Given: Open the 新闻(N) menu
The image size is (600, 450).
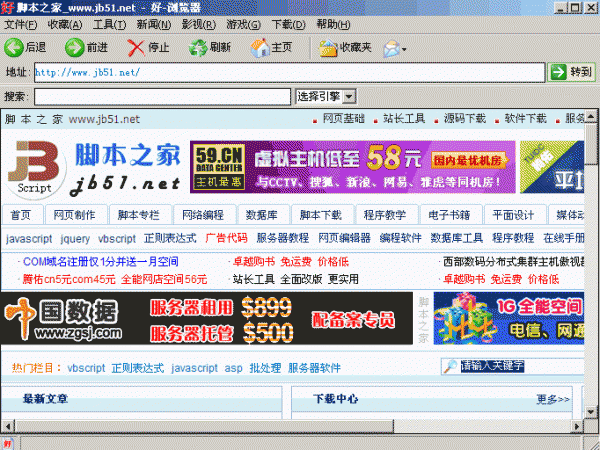Looking at the screenshot, I should [154, 25].
